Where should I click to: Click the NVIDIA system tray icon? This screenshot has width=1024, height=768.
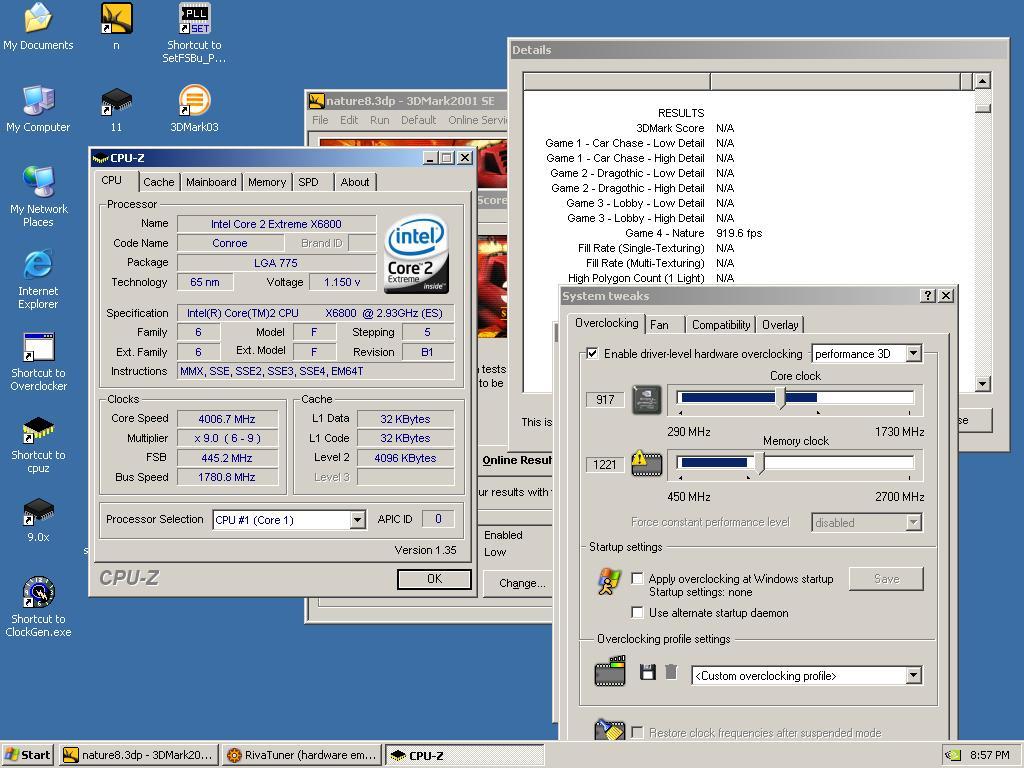[x=953, y=755]
